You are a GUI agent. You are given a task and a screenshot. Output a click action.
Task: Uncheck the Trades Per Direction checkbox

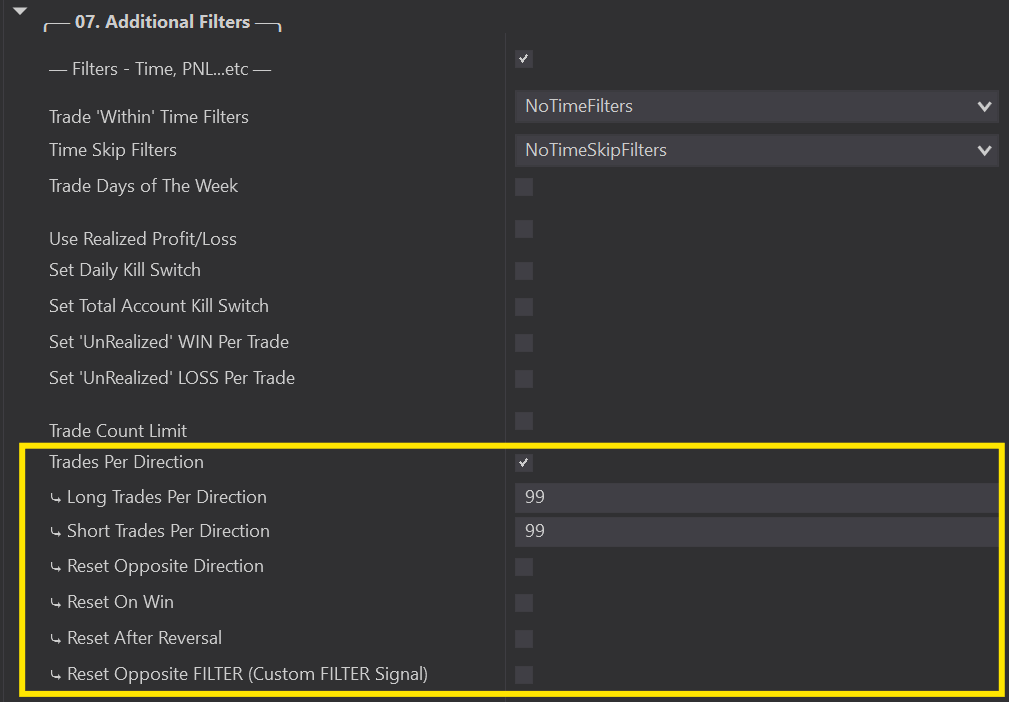click(x=524, y=463)
